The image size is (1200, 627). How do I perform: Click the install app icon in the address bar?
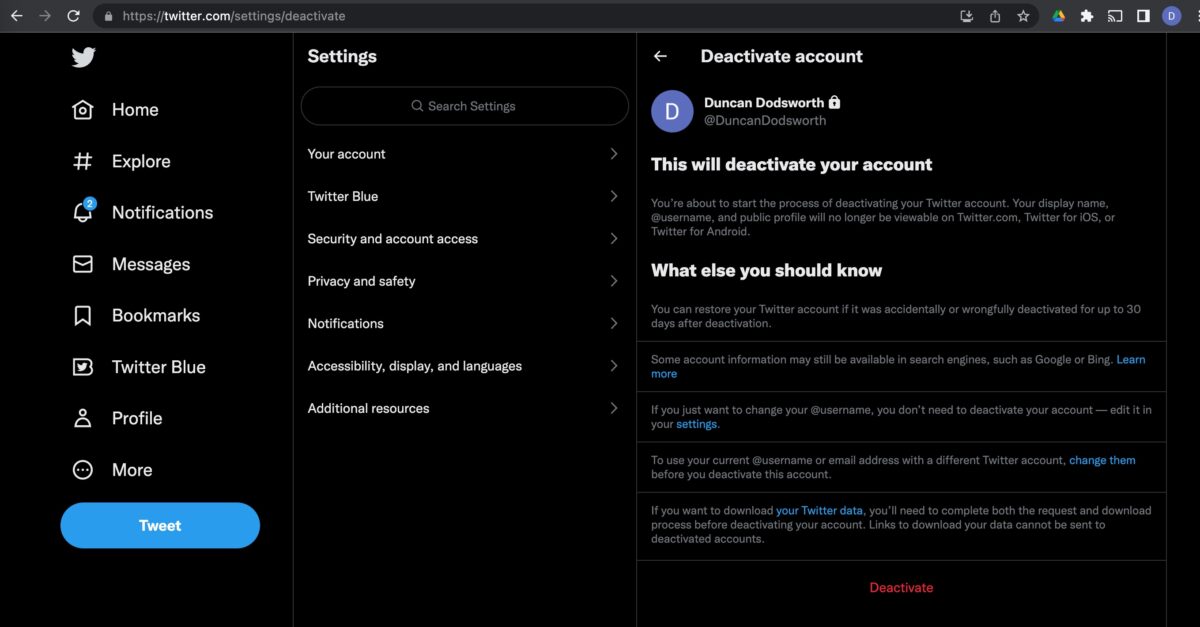coord(966,16)
